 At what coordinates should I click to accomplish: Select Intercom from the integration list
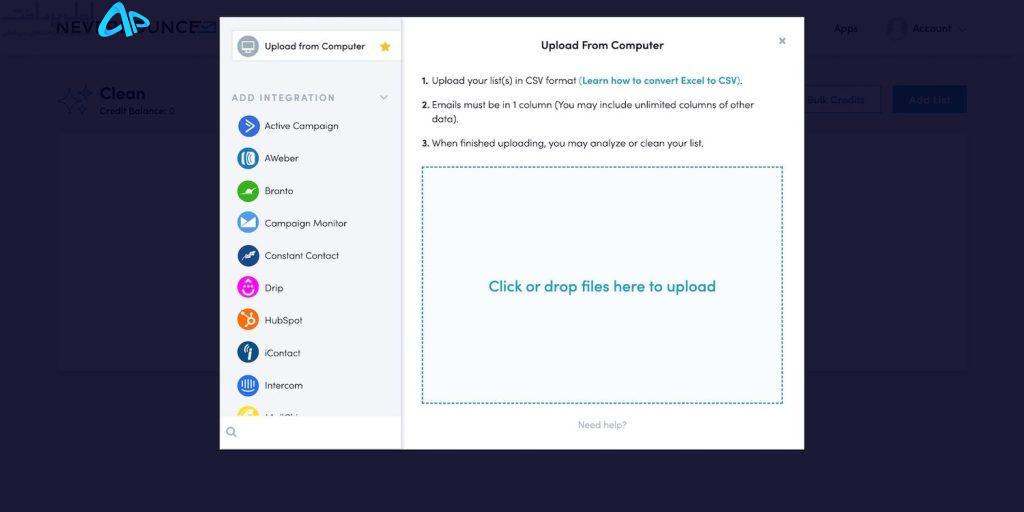pos(283,385)
